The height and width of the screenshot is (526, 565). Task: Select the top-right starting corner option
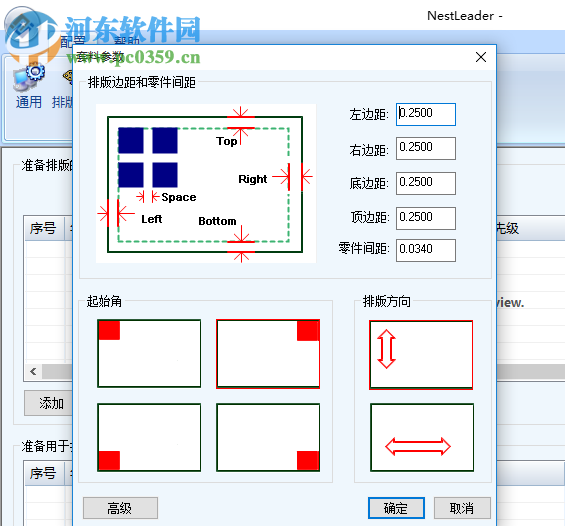tap(268, 354)
